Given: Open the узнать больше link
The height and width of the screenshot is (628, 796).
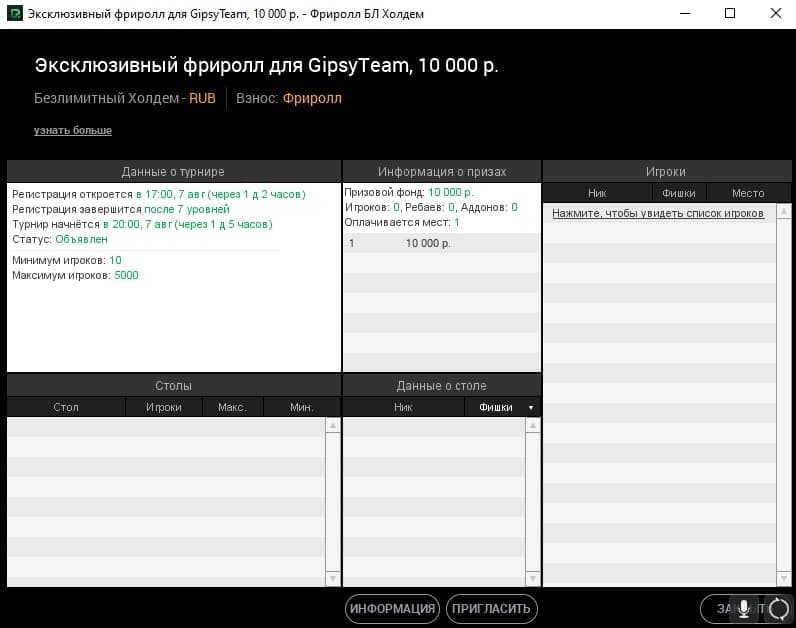Looking at the screenshot, I should click(x=73, y=130).
